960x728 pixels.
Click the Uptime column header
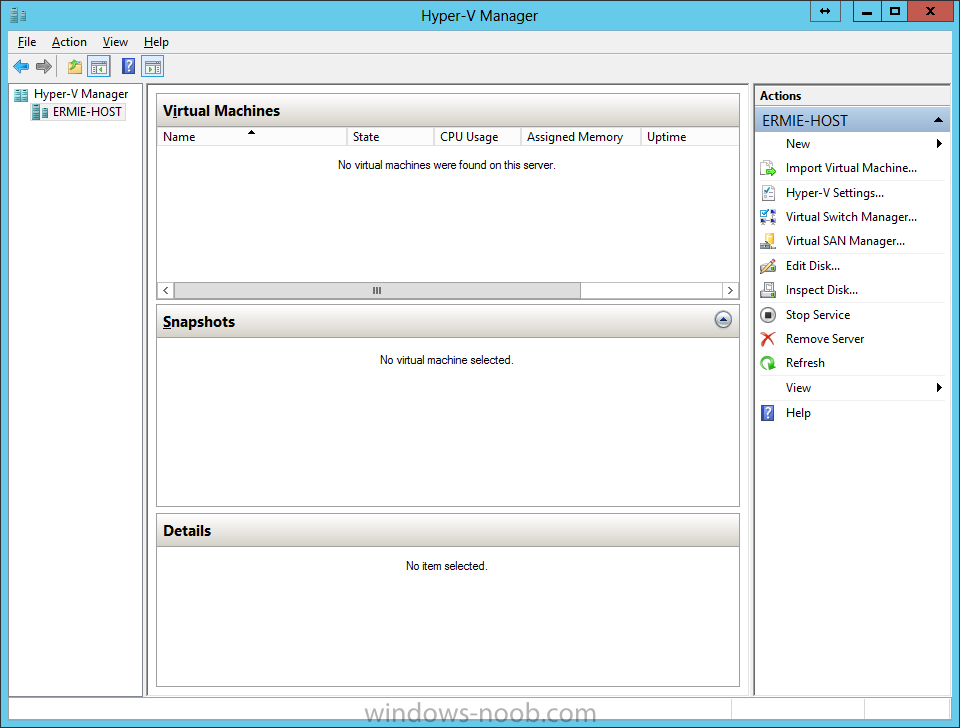690,137
